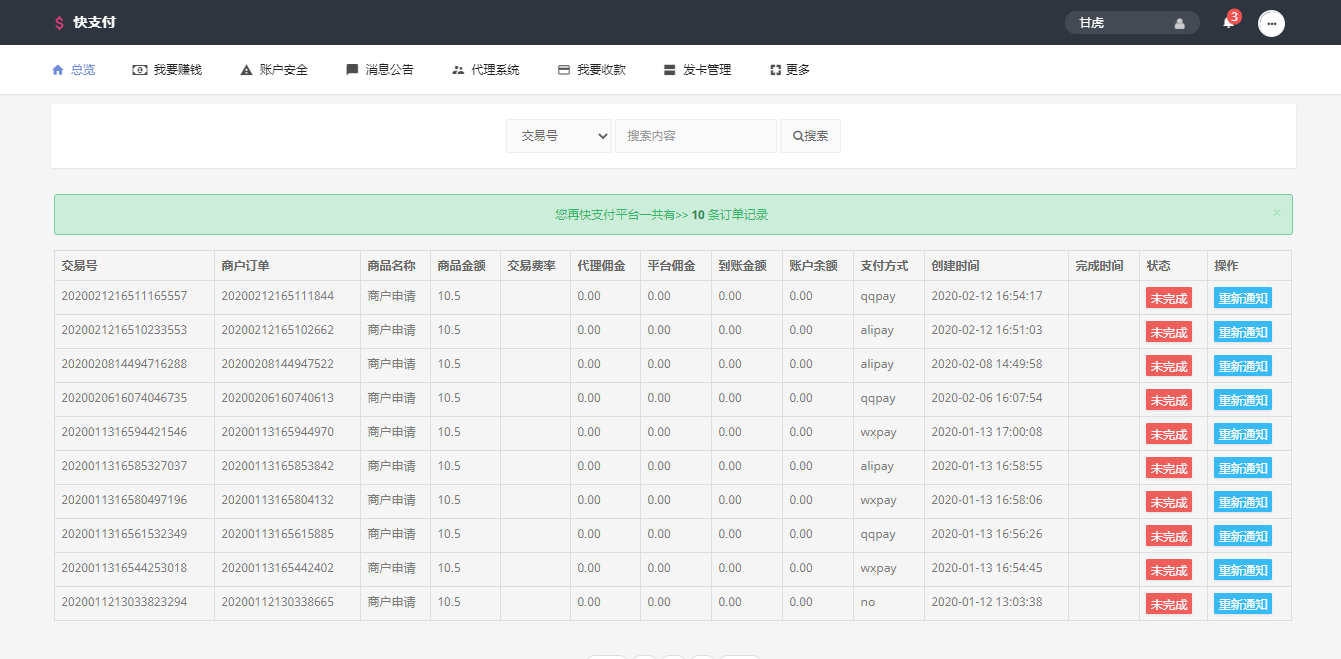Click 重新通知 for order 2020011316580497196

(x=1243, y=502)
